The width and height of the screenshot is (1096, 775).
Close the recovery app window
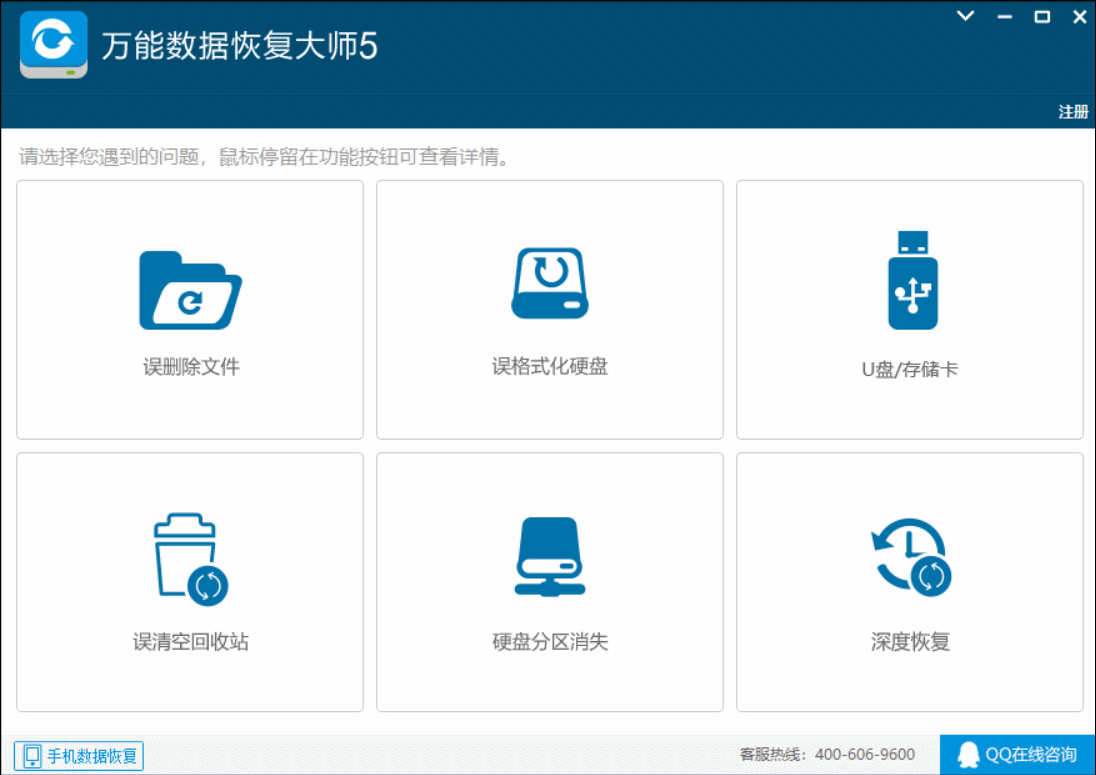coord(1079,17)
